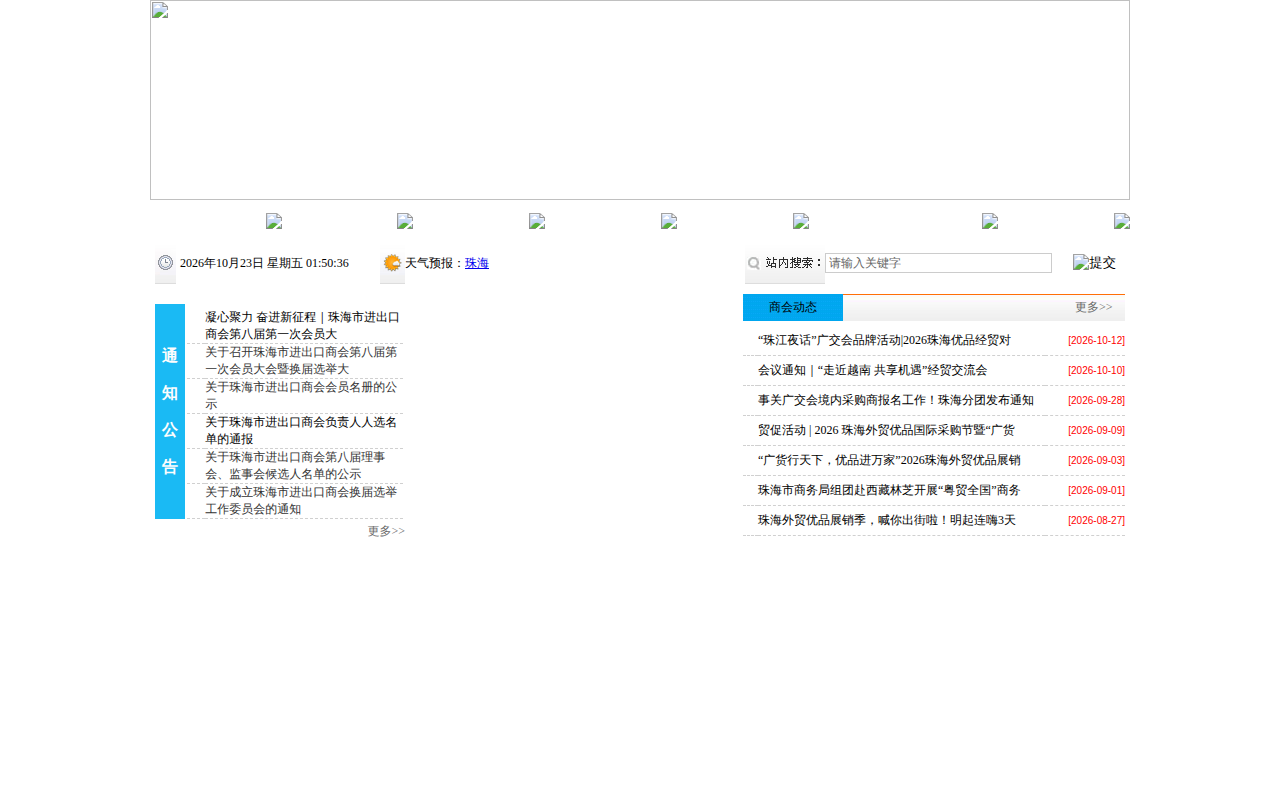
Task: Click the date [2026-08-27]
Action: click(x=1096, y=521)
